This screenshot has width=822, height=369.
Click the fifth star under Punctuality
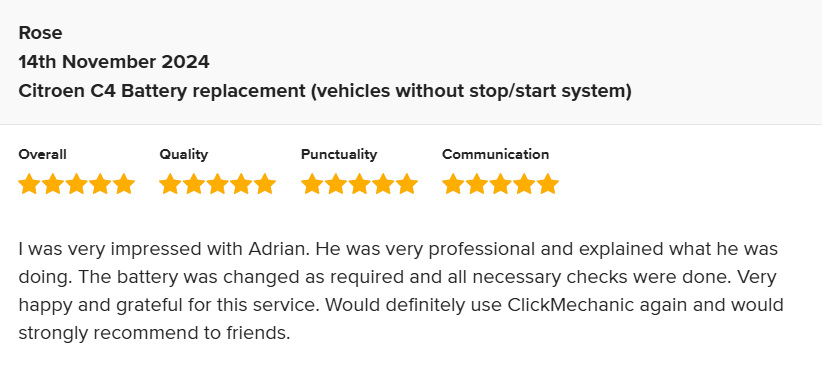pos(406,184)
